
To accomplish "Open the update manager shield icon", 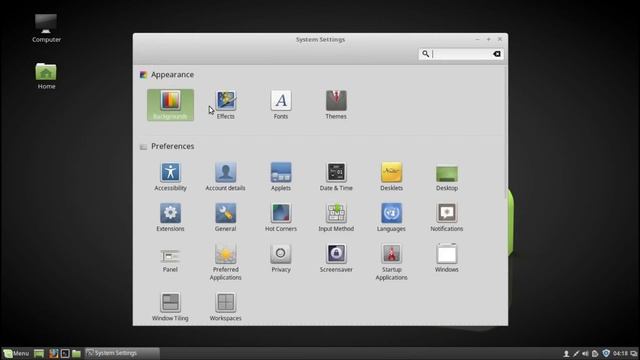I will coord(606,353).
